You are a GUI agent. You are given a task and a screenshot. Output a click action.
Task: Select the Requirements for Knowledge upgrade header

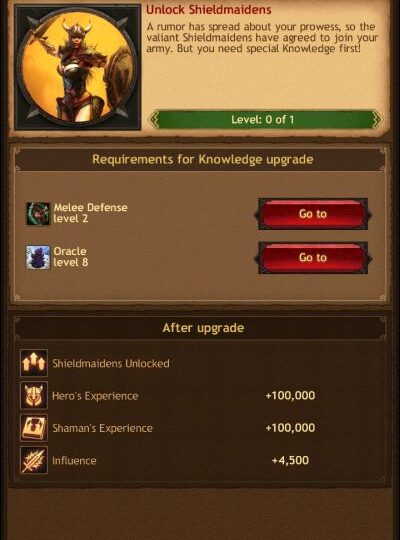coord(203,159)
